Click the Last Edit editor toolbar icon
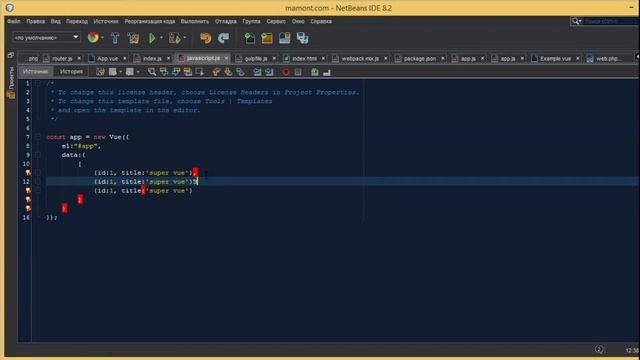640x360 pixels. pyautogui.click(x=100, y=72)
